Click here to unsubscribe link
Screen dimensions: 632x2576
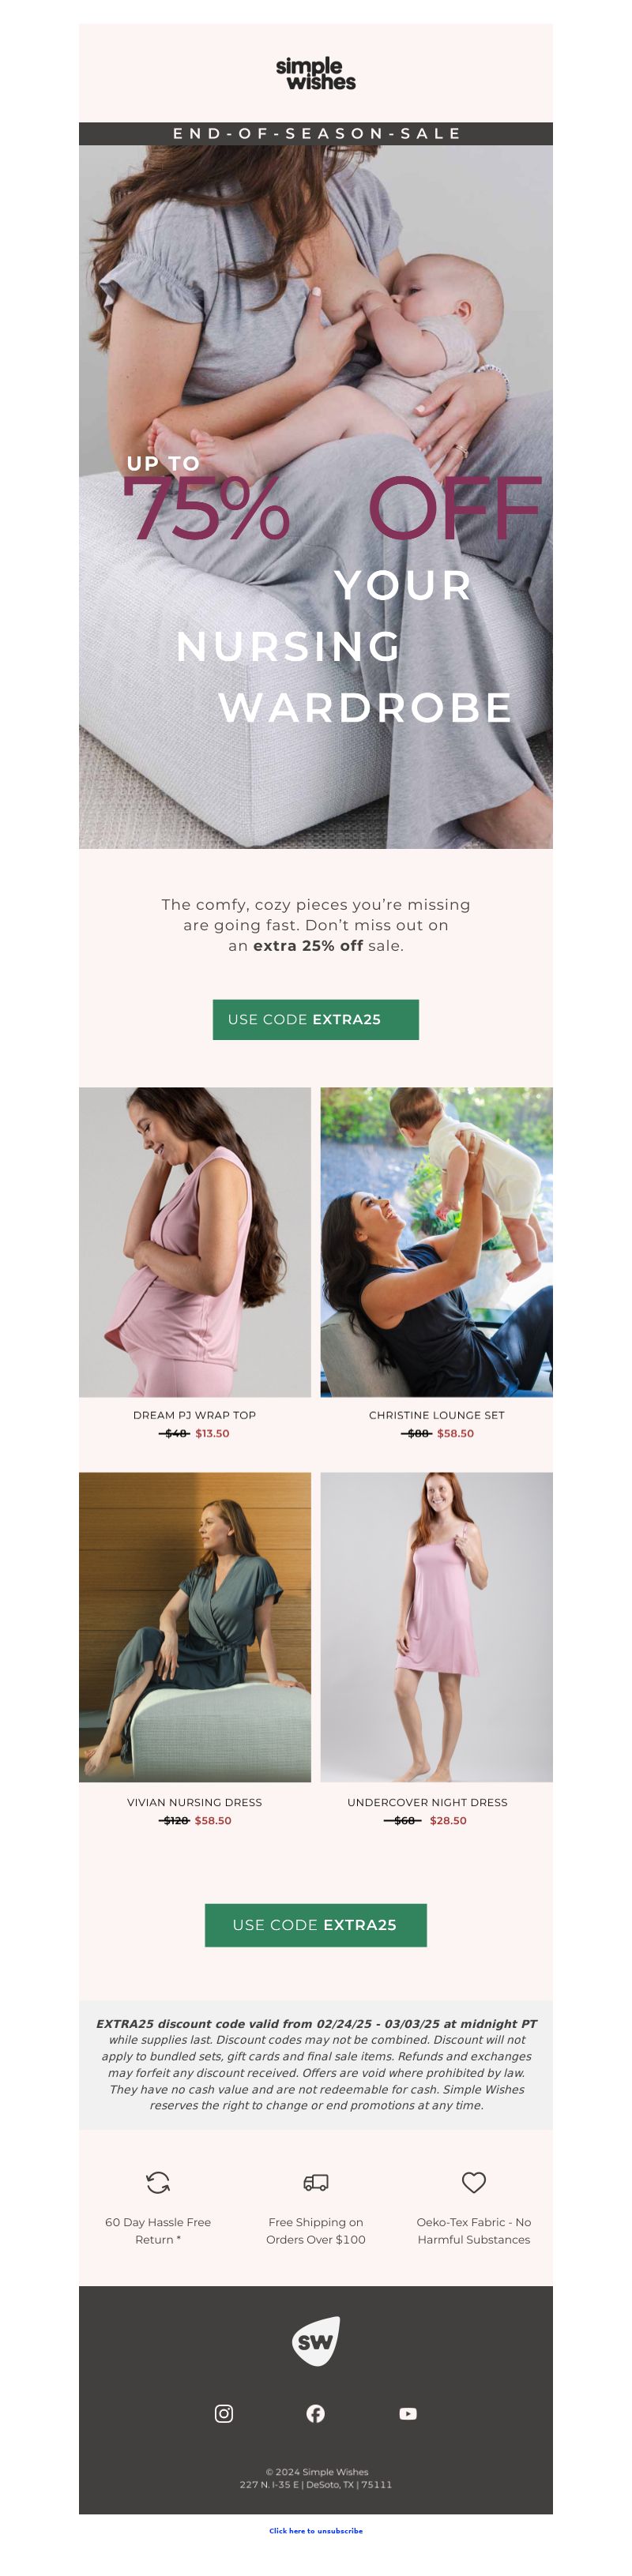[x=316, y=2530]
